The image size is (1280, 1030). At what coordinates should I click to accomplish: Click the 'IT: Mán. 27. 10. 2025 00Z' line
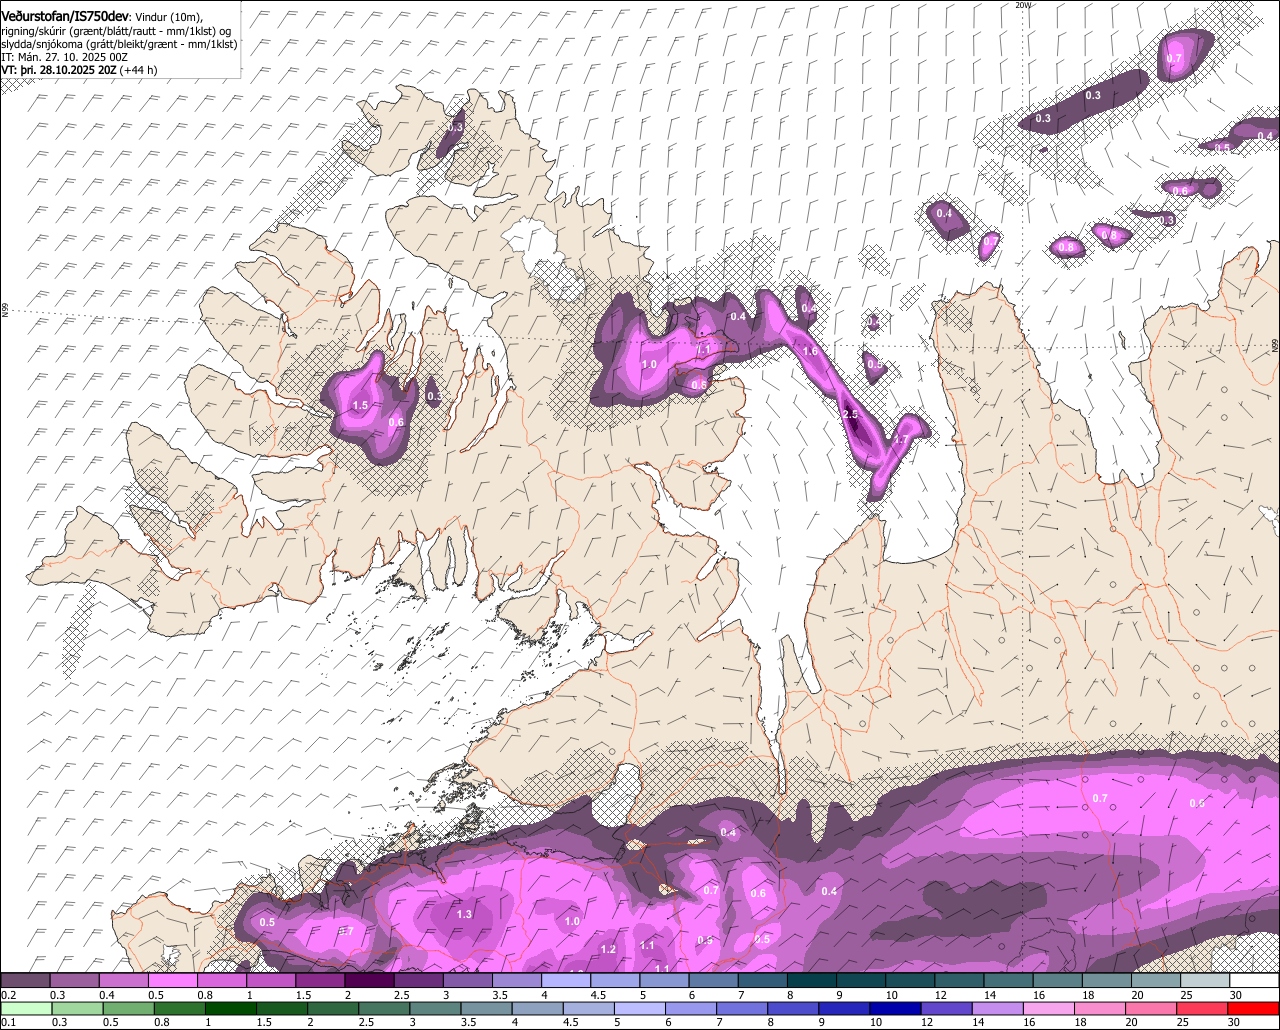(64, 58)
